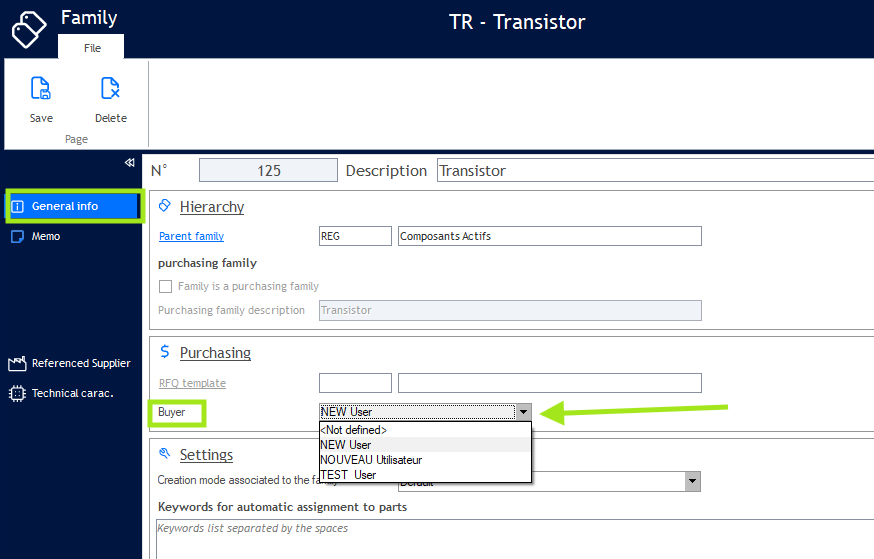Enable 'Family is a purchasing family' checkbox
The width and height of the screenshot is (874, 559).
point(166,286)
